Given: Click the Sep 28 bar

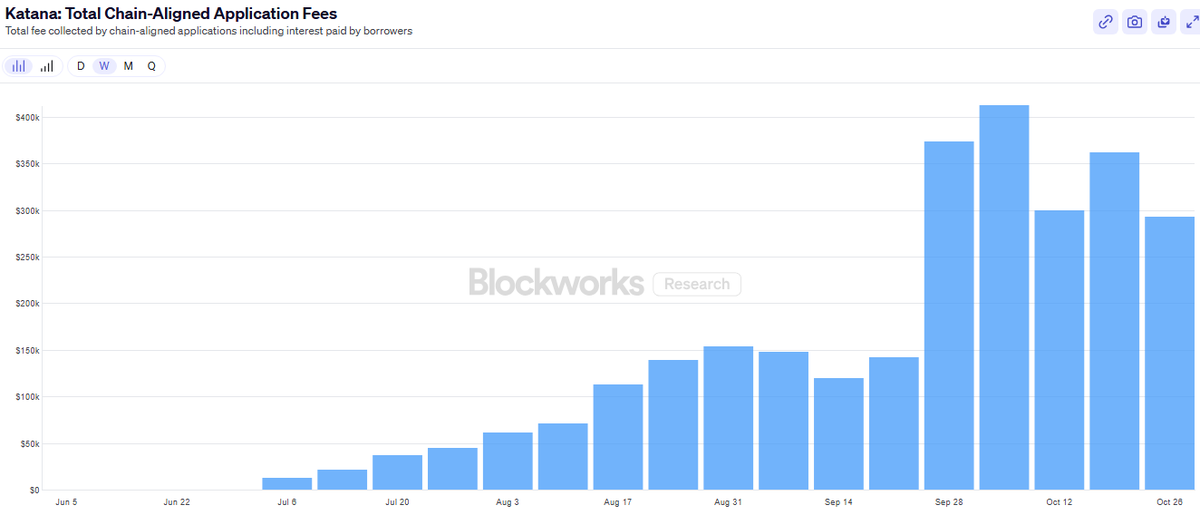Looking at the screenshot, I should click(x=949, y=316).
